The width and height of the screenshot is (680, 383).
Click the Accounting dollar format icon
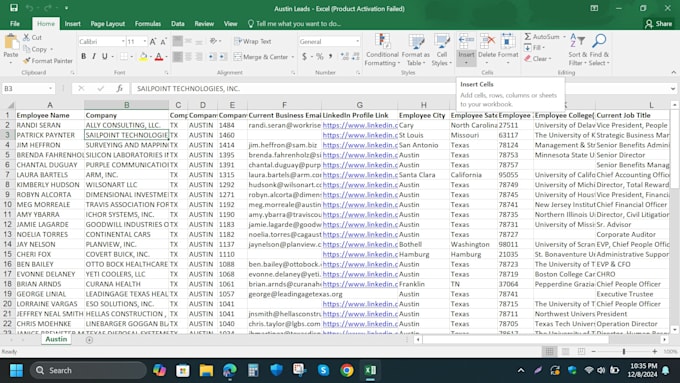click(304, 56)
